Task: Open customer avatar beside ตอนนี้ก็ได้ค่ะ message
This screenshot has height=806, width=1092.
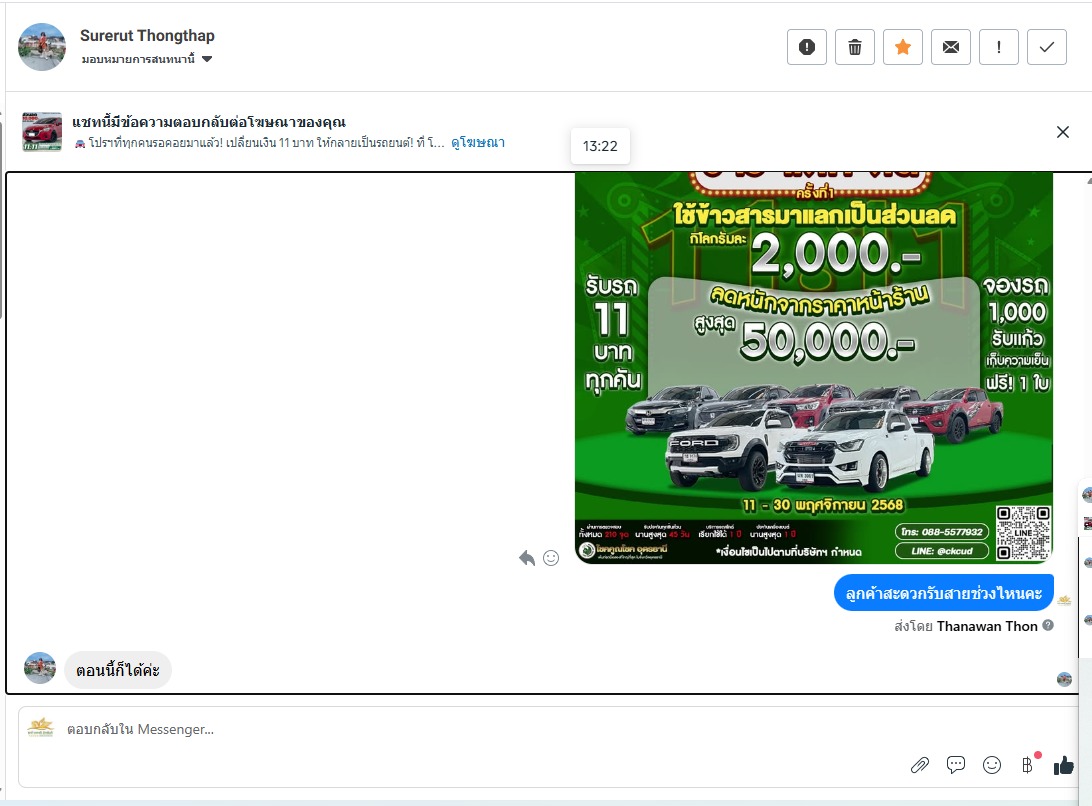Action: (40, 668)
